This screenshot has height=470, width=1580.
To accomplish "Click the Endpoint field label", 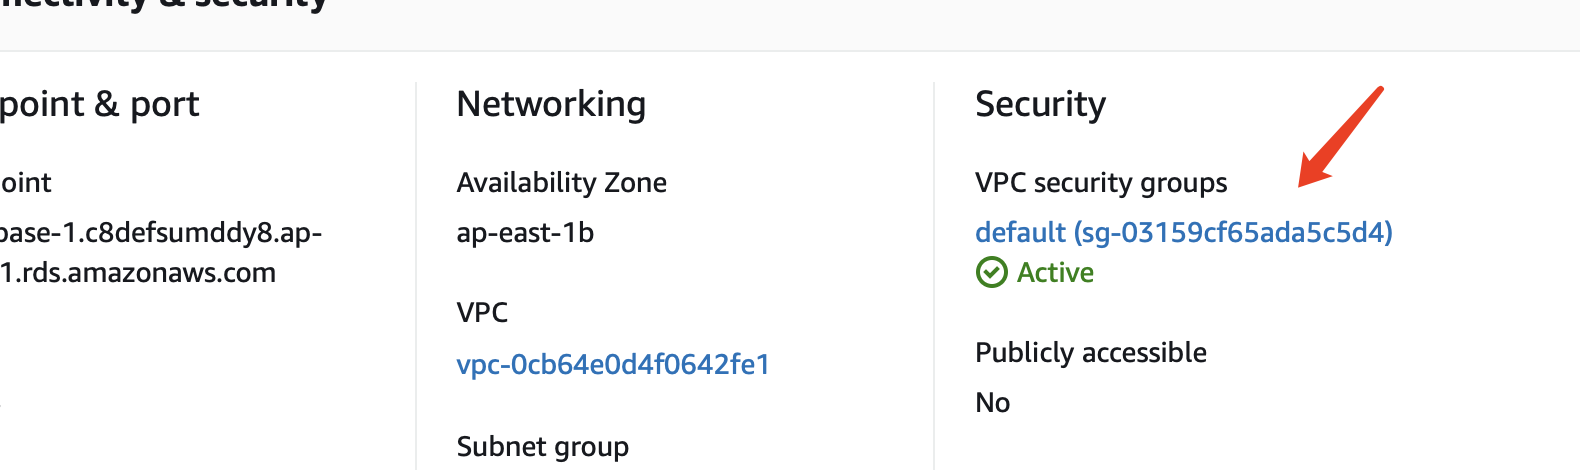I will click(x=26, y=182).
